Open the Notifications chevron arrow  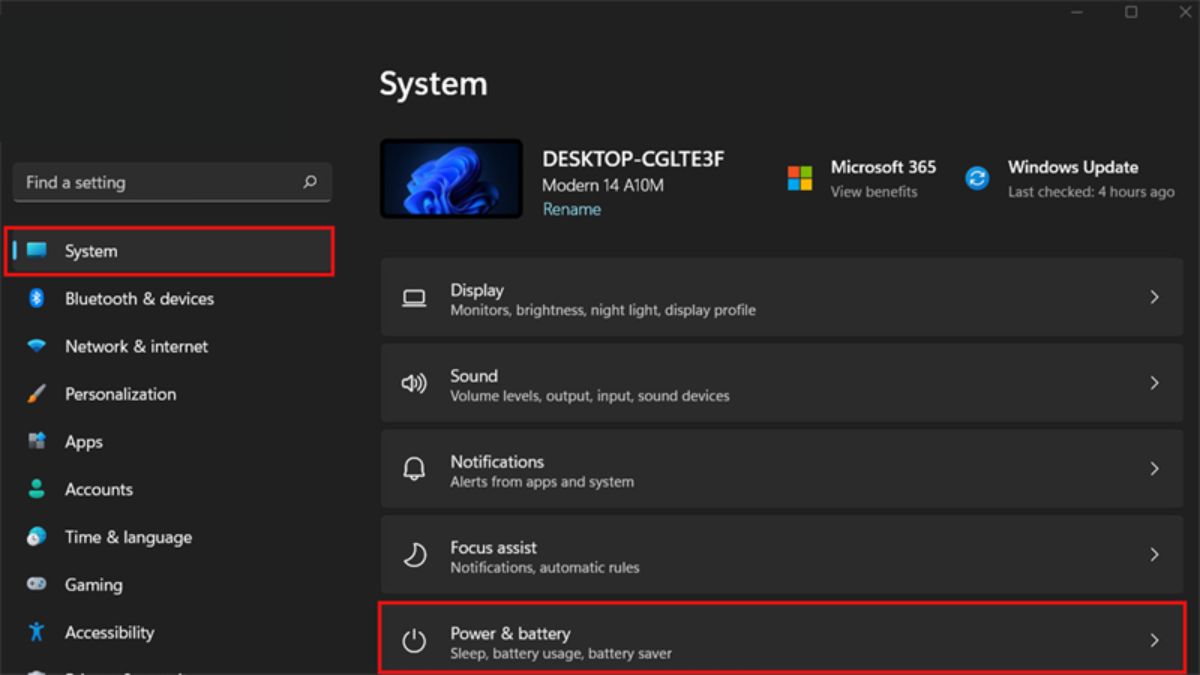point(1154,469)
